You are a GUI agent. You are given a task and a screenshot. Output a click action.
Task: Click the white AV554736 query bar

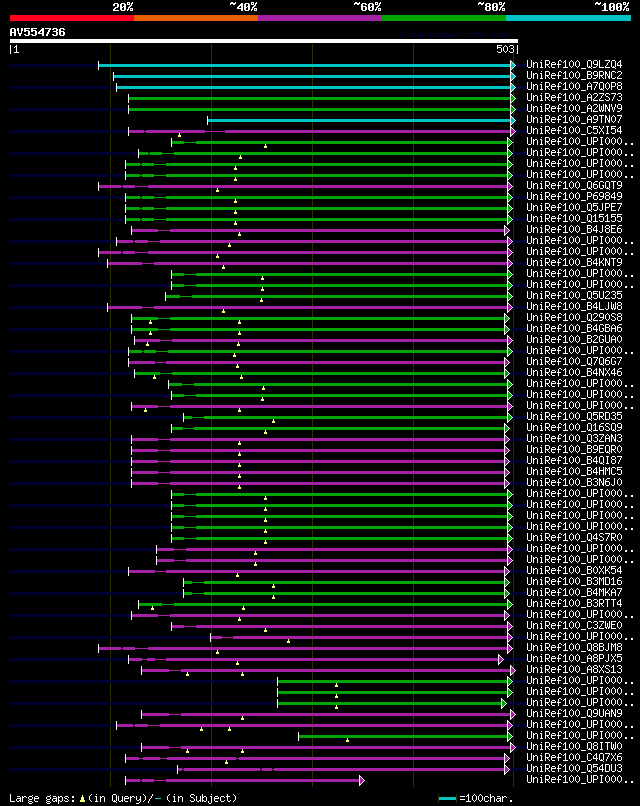[264, 41]
